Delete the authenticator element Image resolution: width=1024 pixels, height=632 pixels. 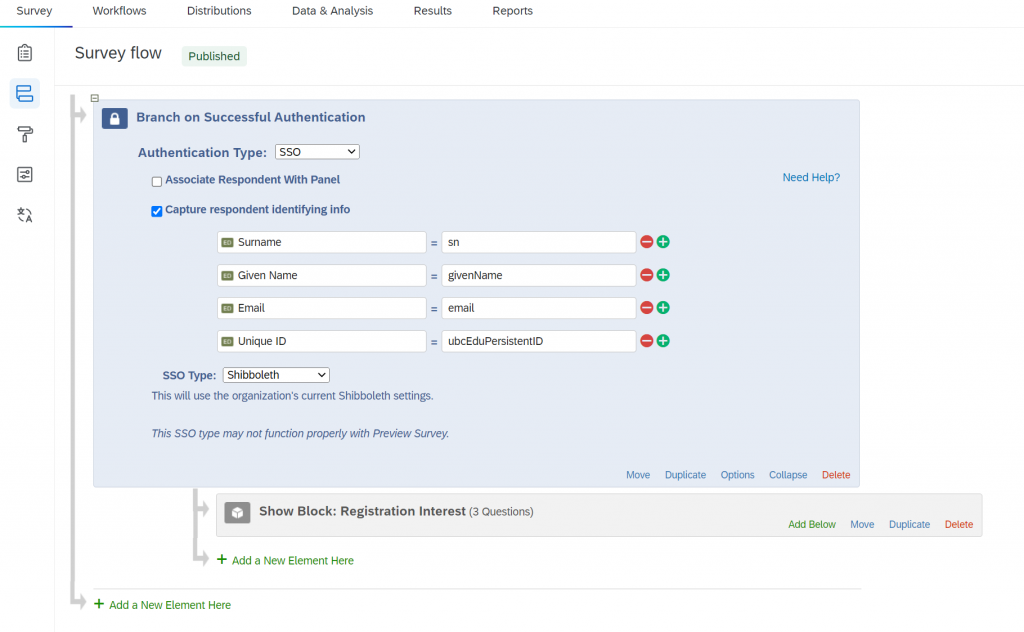[836, 475]
